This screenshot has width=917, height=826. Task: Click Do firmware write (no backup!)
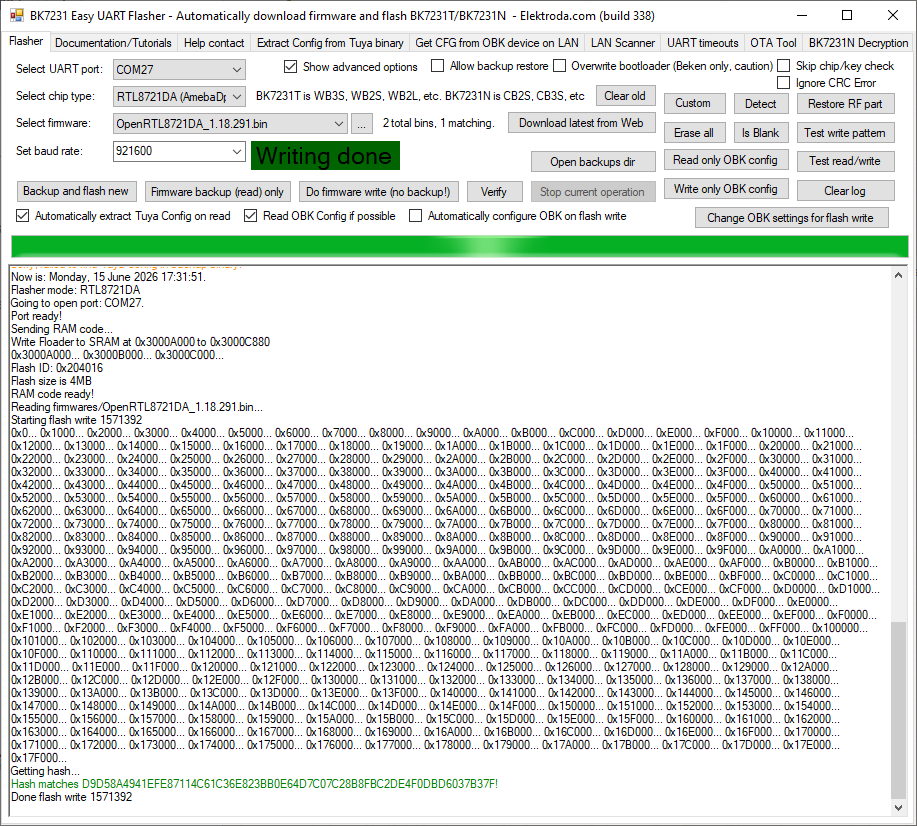[x=378, y=192]
